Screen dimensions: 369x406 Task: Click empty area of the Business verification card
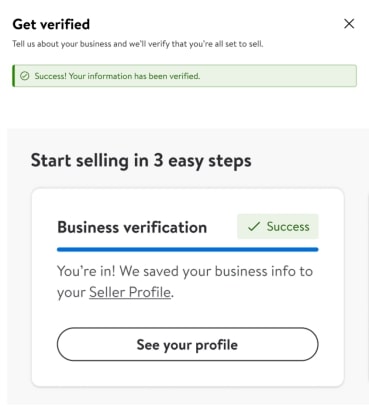click(188, 374)
